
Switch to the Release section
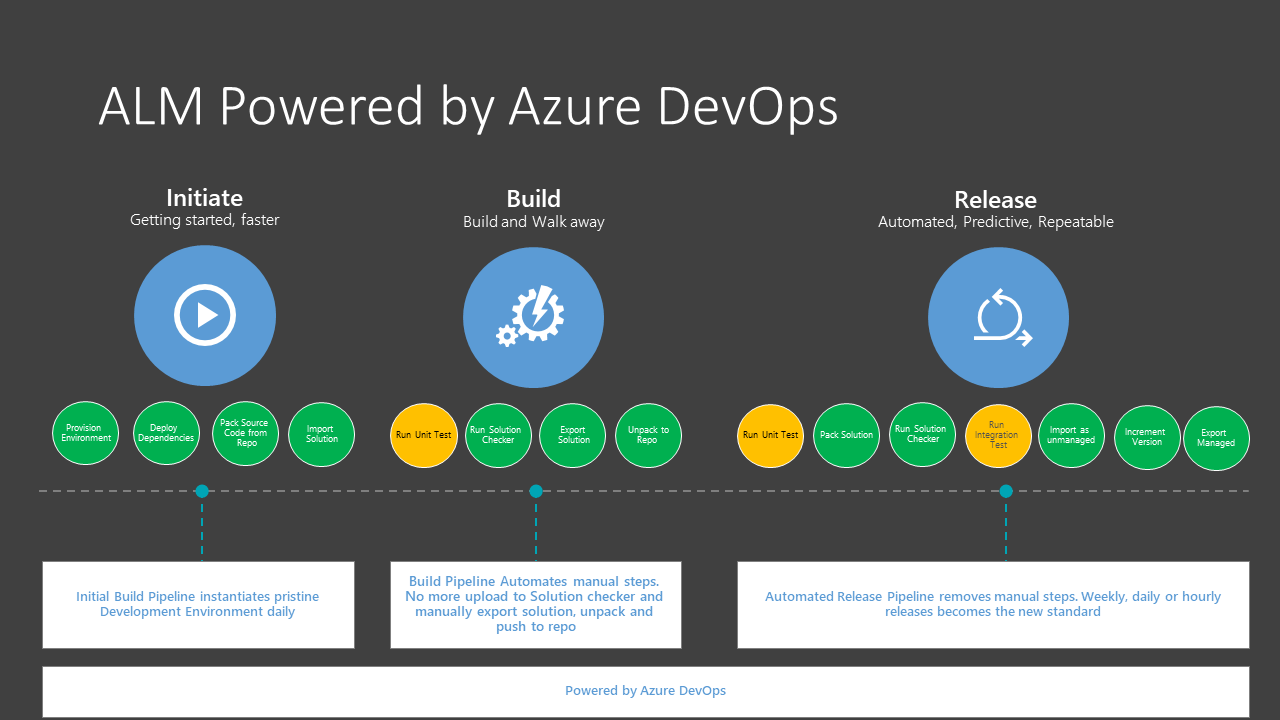996,199
